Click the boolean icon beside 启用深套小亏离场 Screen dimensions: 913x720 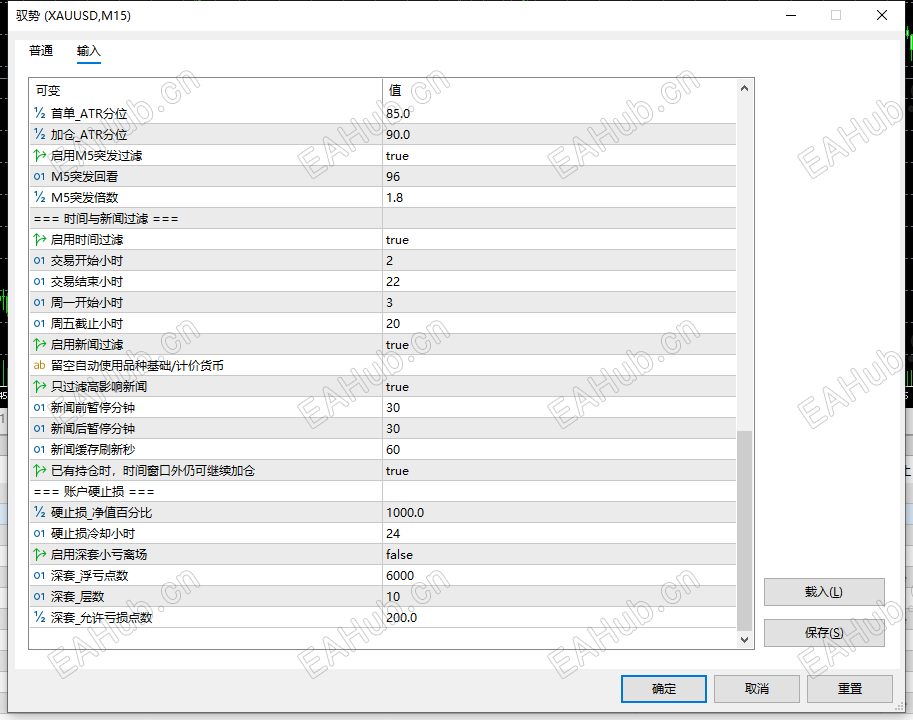click(x=40, y=555)
